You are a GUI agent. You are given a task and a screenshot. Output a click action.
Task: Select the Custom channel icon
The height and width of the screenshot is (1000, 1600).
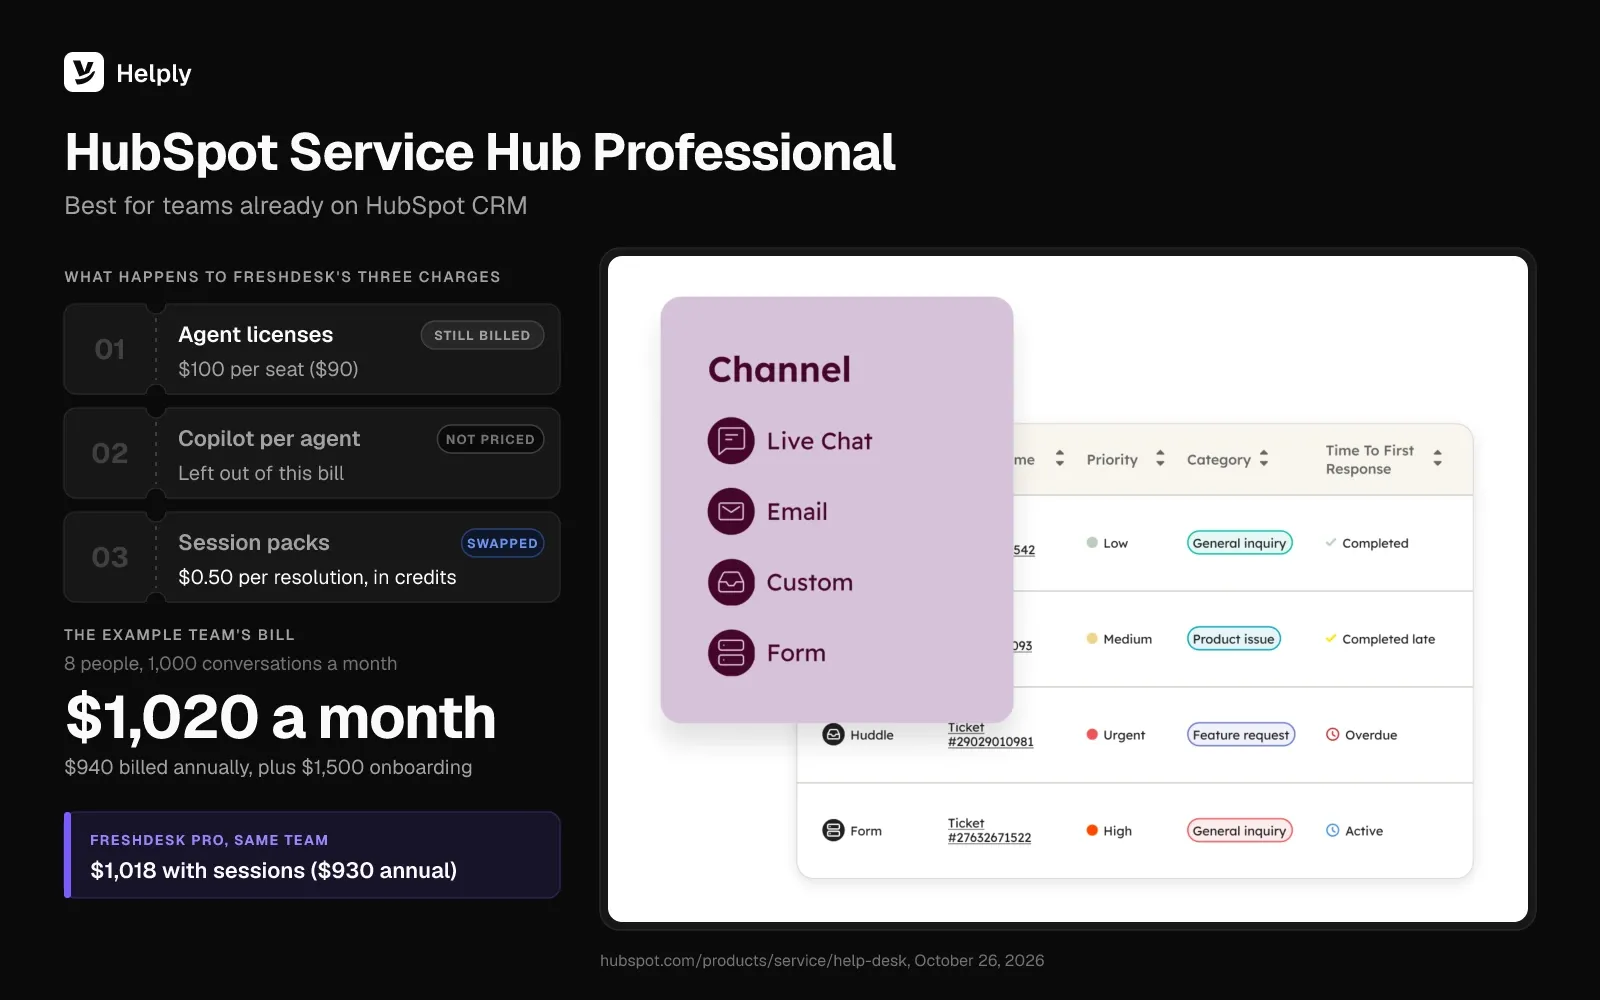pyautogui.click(x=731, y=582)
